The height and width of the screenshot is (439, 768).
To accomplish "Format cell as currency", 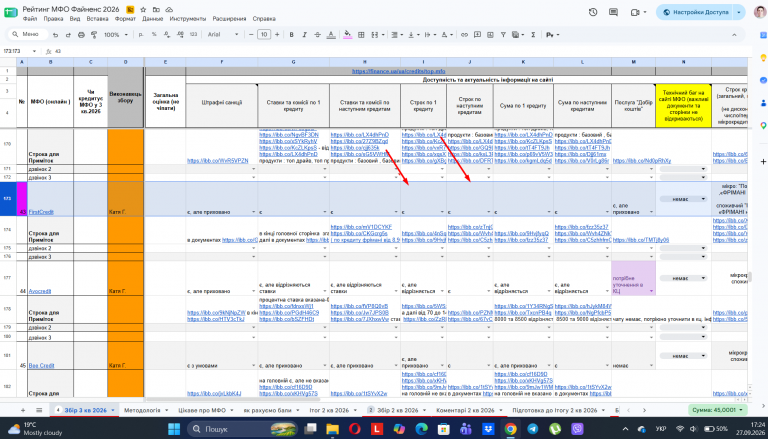I will click(142, 35).
